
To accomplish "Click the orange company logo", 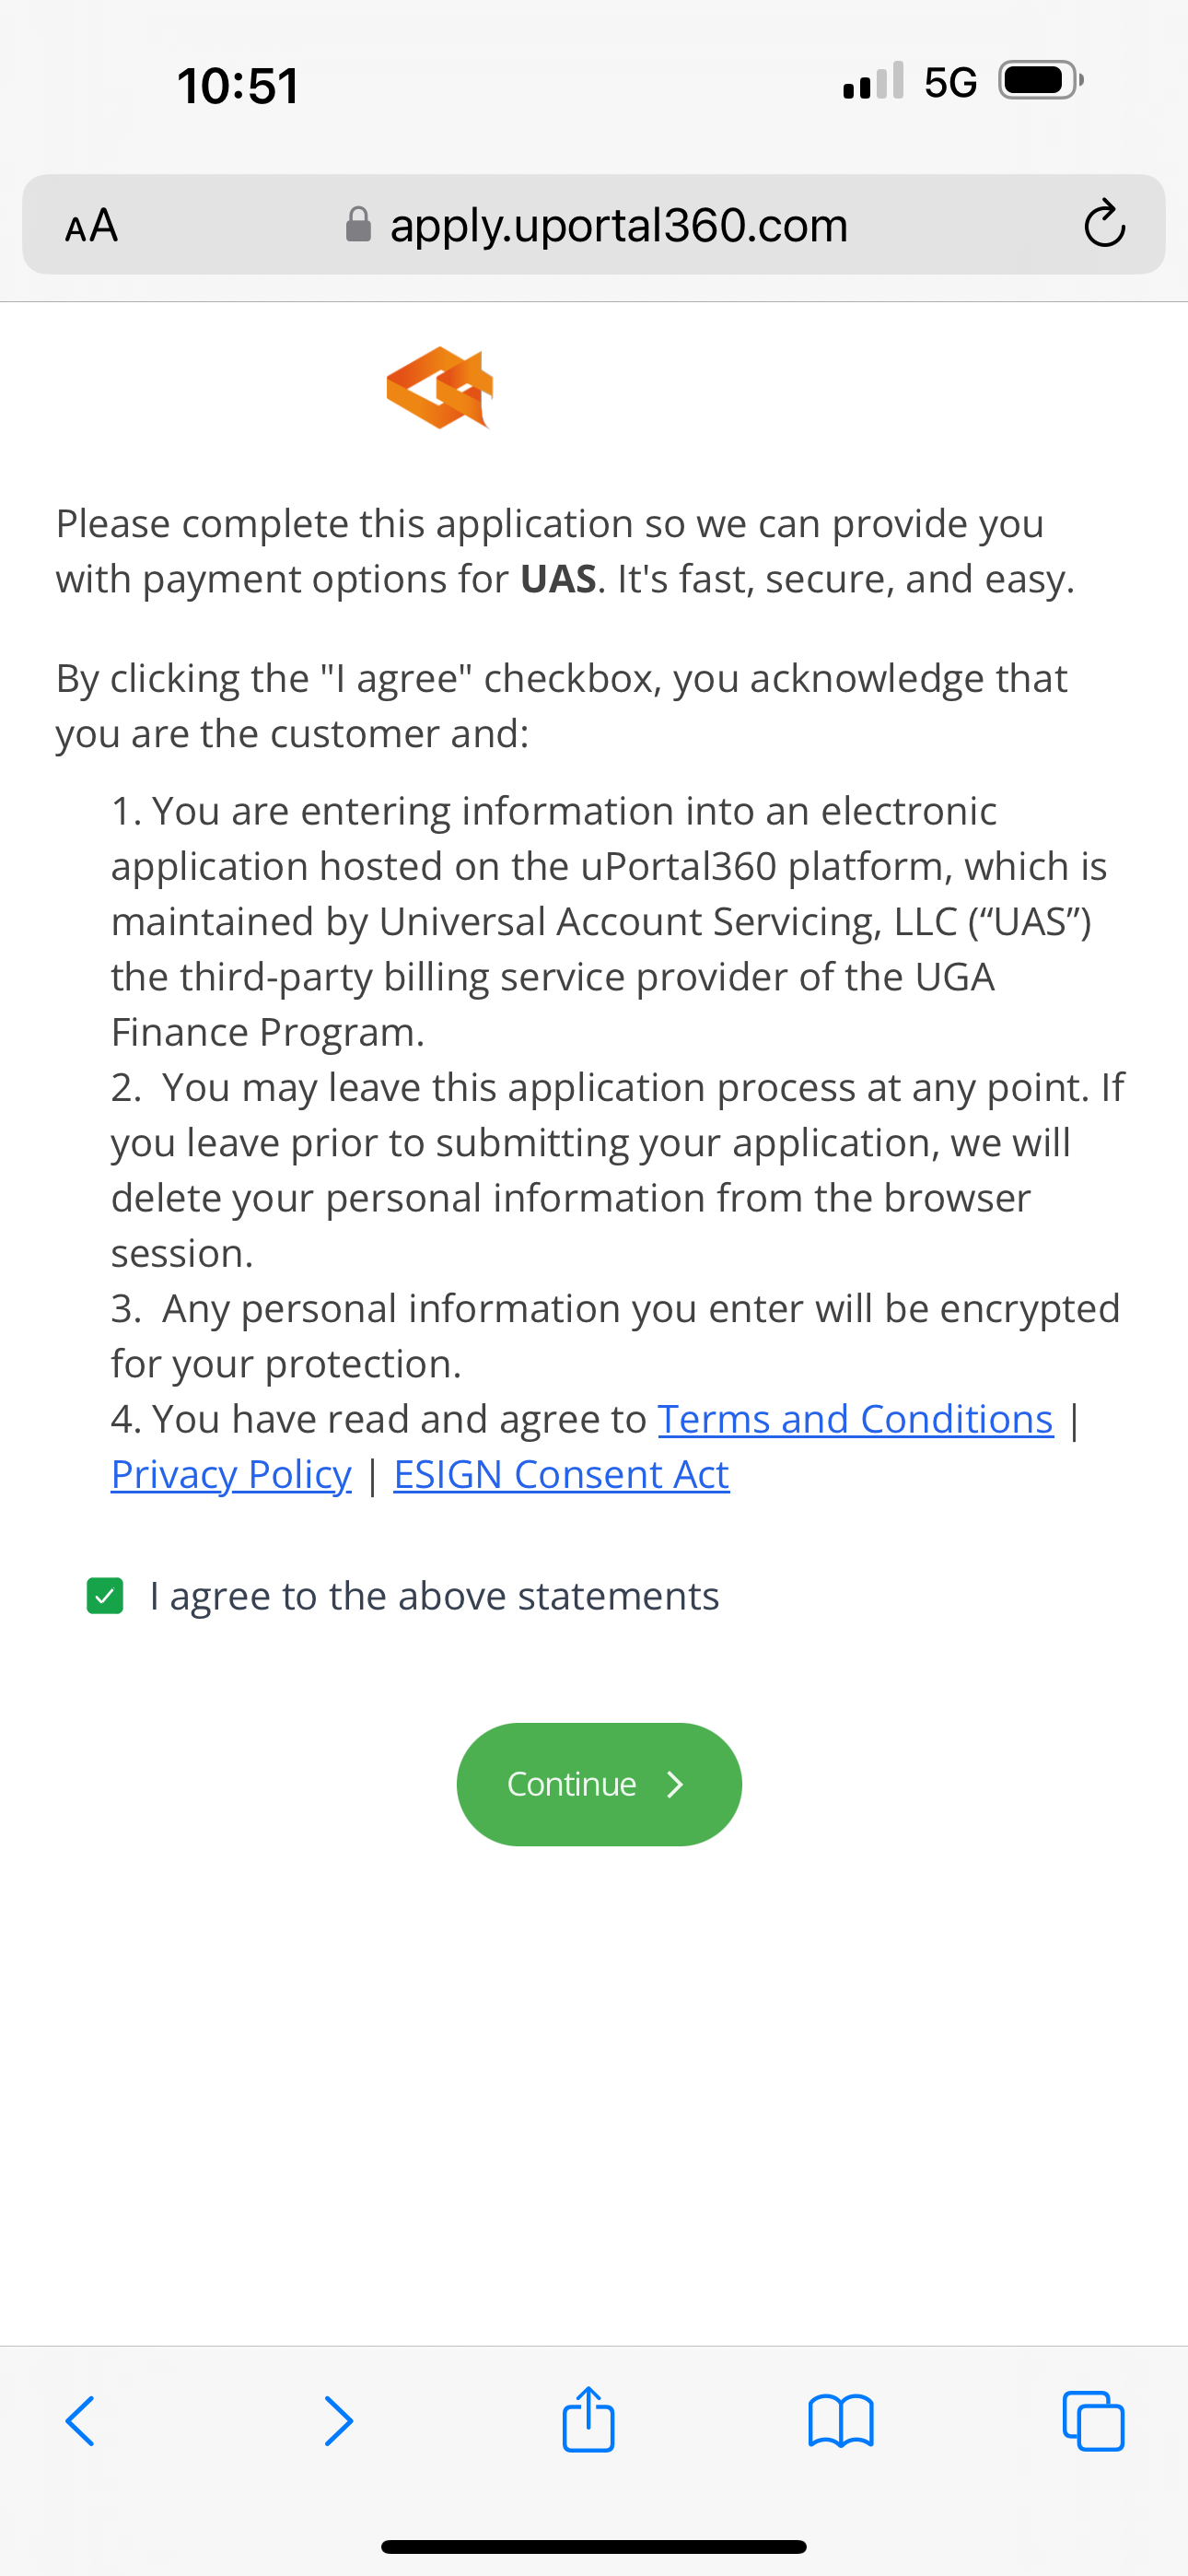I will [x=440, y=388].
